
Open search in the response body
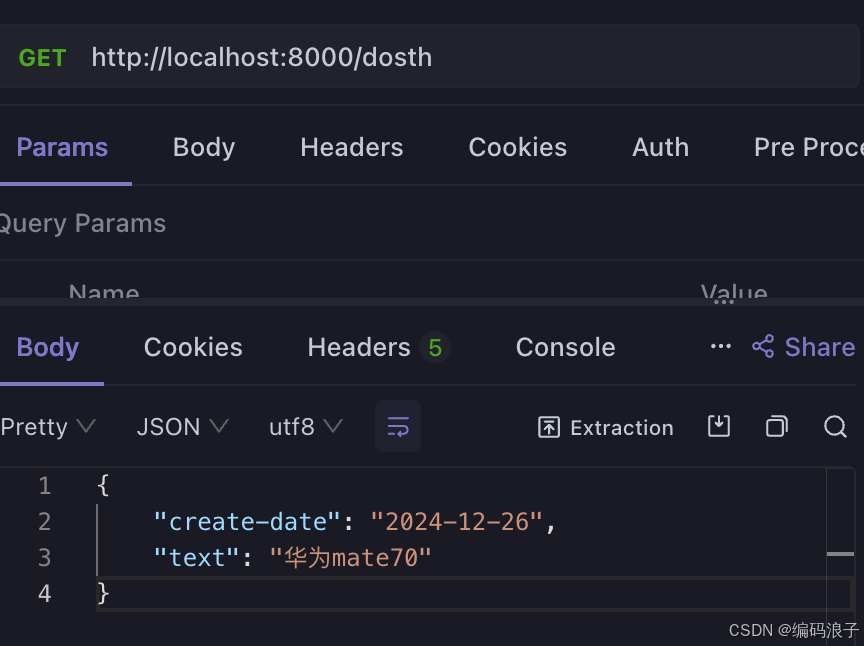pyautogui.click(x=835, y=427)
